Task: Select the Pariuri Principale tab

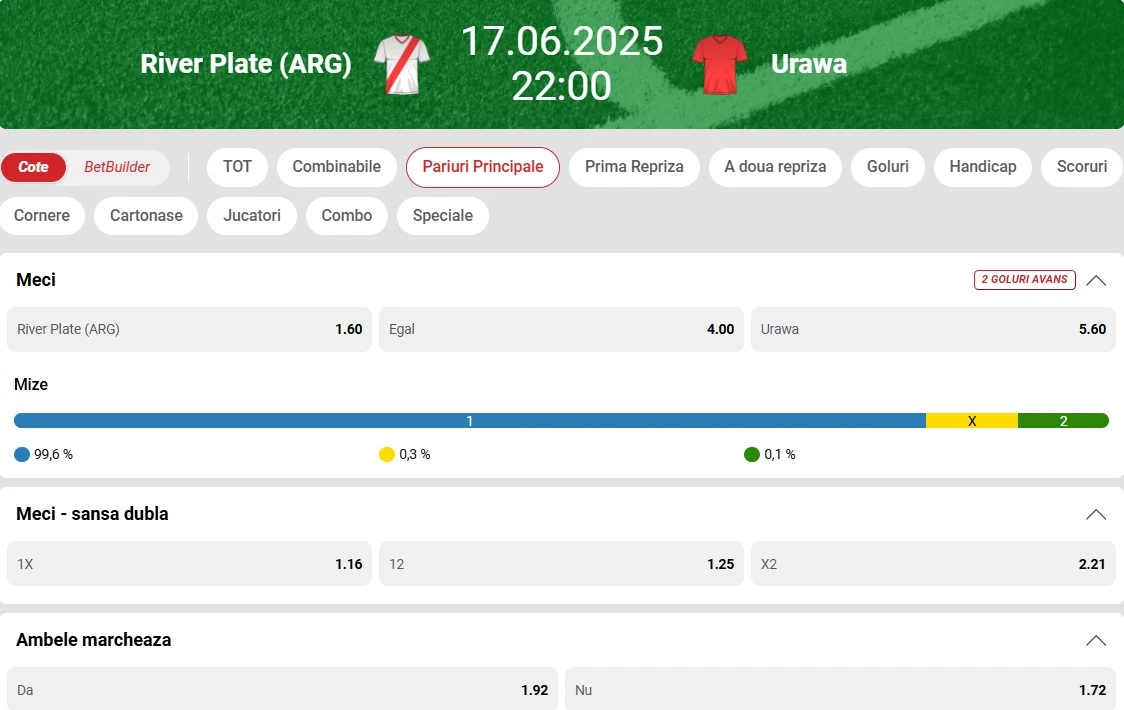Action: 482,167
